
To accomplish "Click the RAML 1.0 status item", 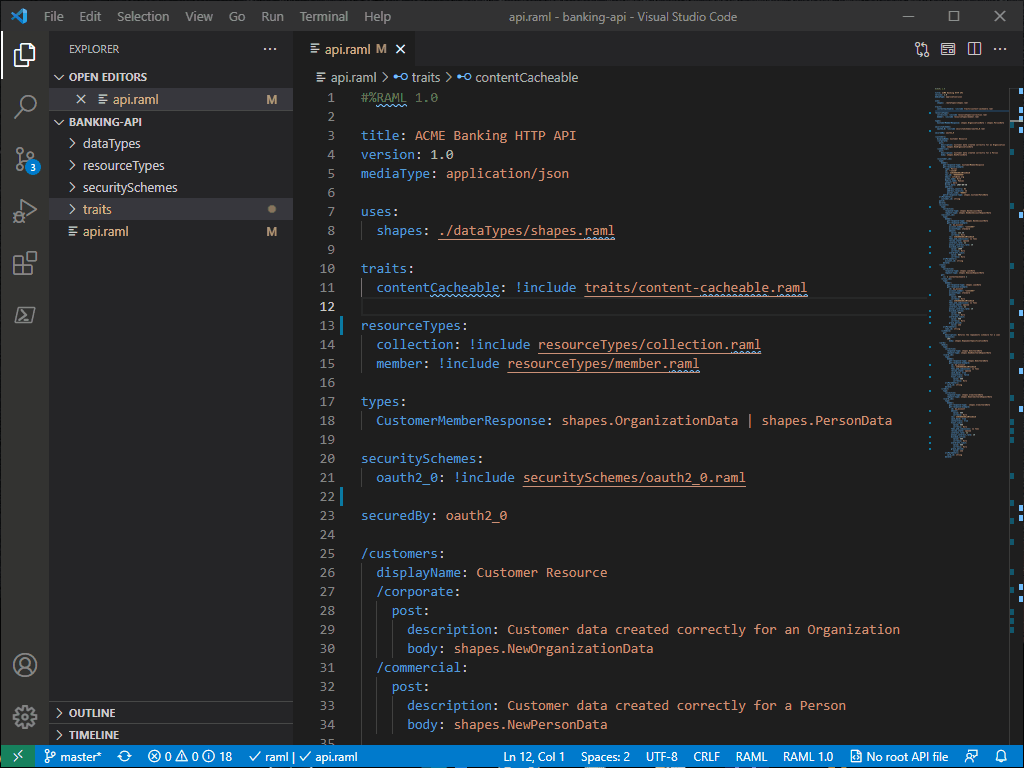I will 808,756.
